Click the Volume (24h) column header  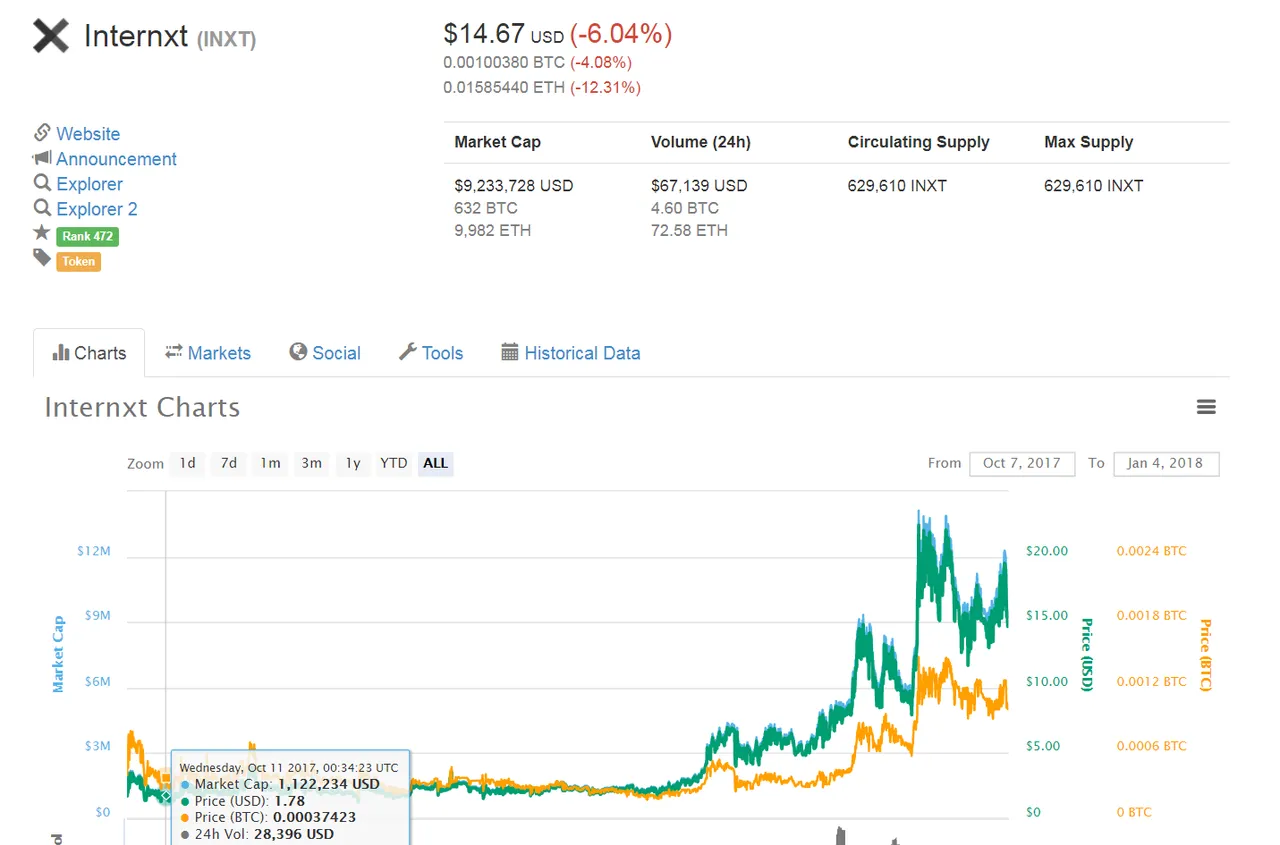pos(700,142)
